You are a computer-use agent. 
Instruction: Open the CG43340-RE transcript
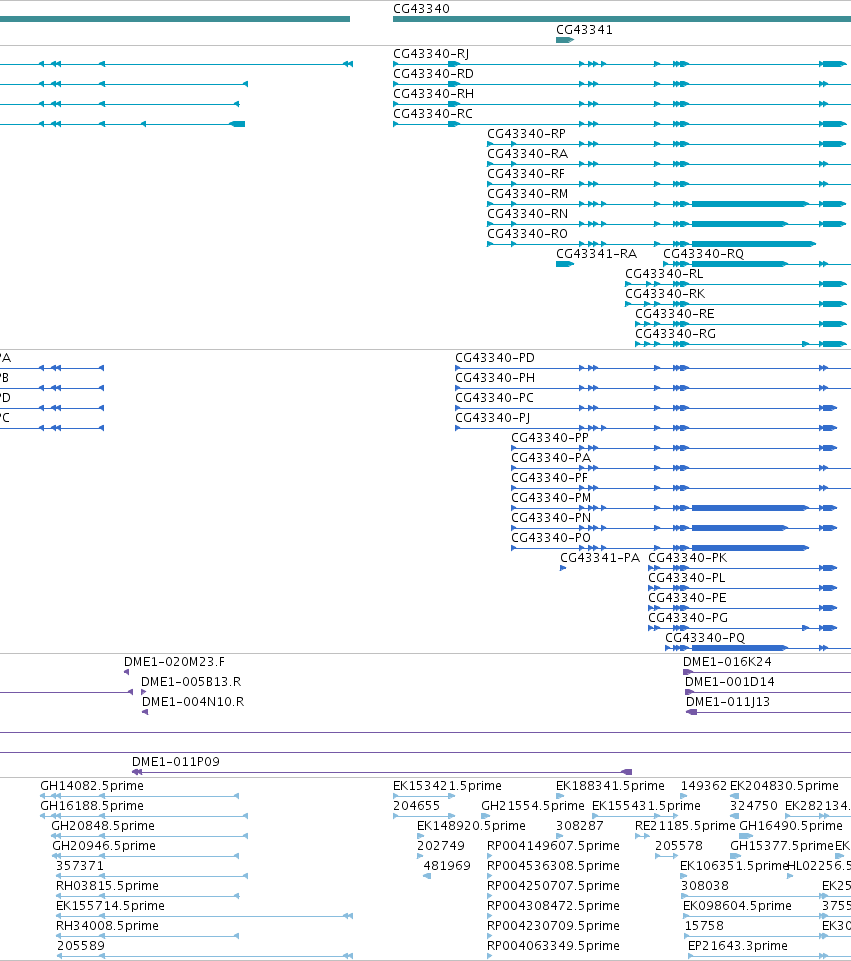(x=675, y=314)
